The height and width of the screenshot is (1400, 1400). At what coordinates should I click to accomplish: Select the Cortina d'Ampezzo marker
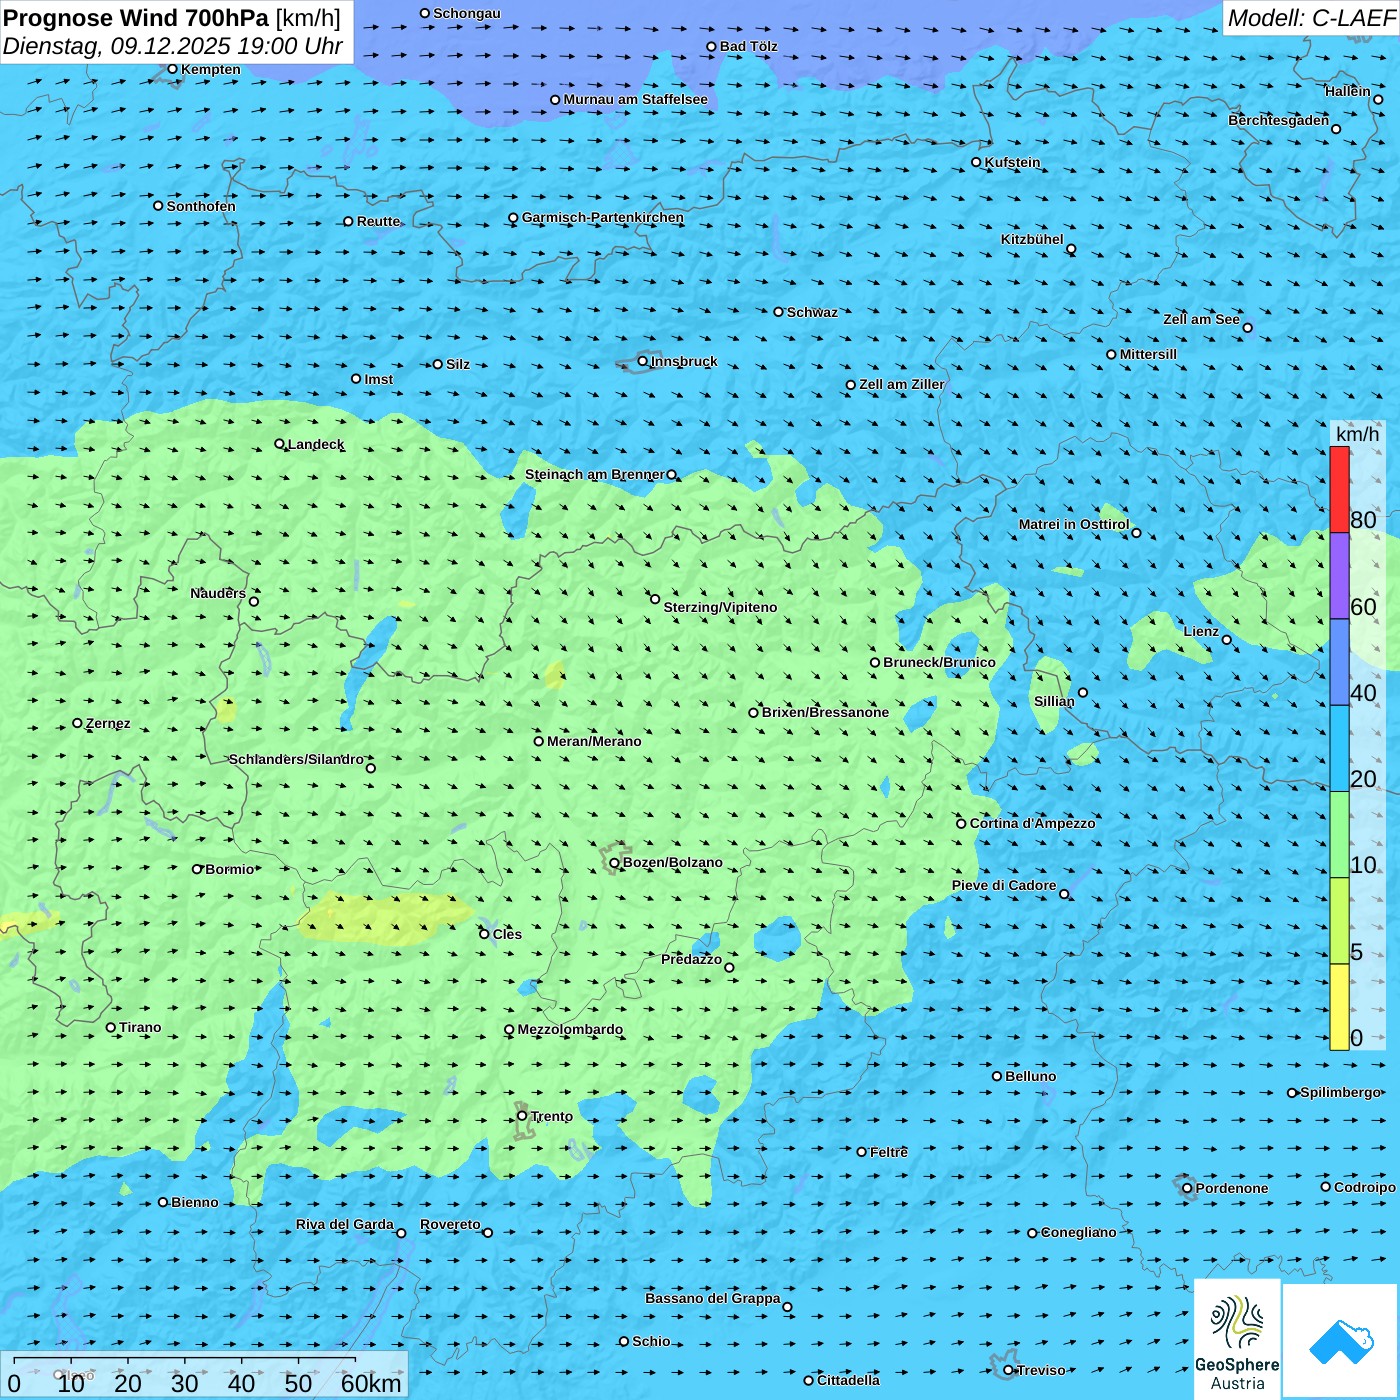(961, 824)
